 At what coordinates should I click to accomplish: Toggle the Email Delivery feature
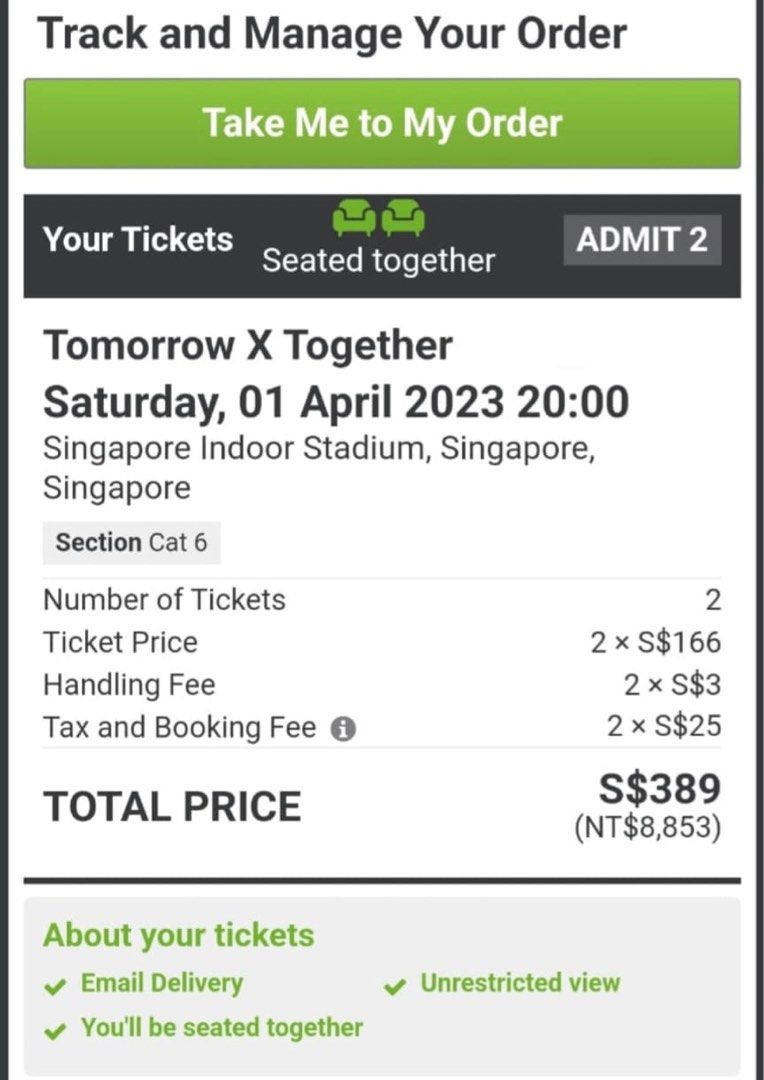point(160,984)
